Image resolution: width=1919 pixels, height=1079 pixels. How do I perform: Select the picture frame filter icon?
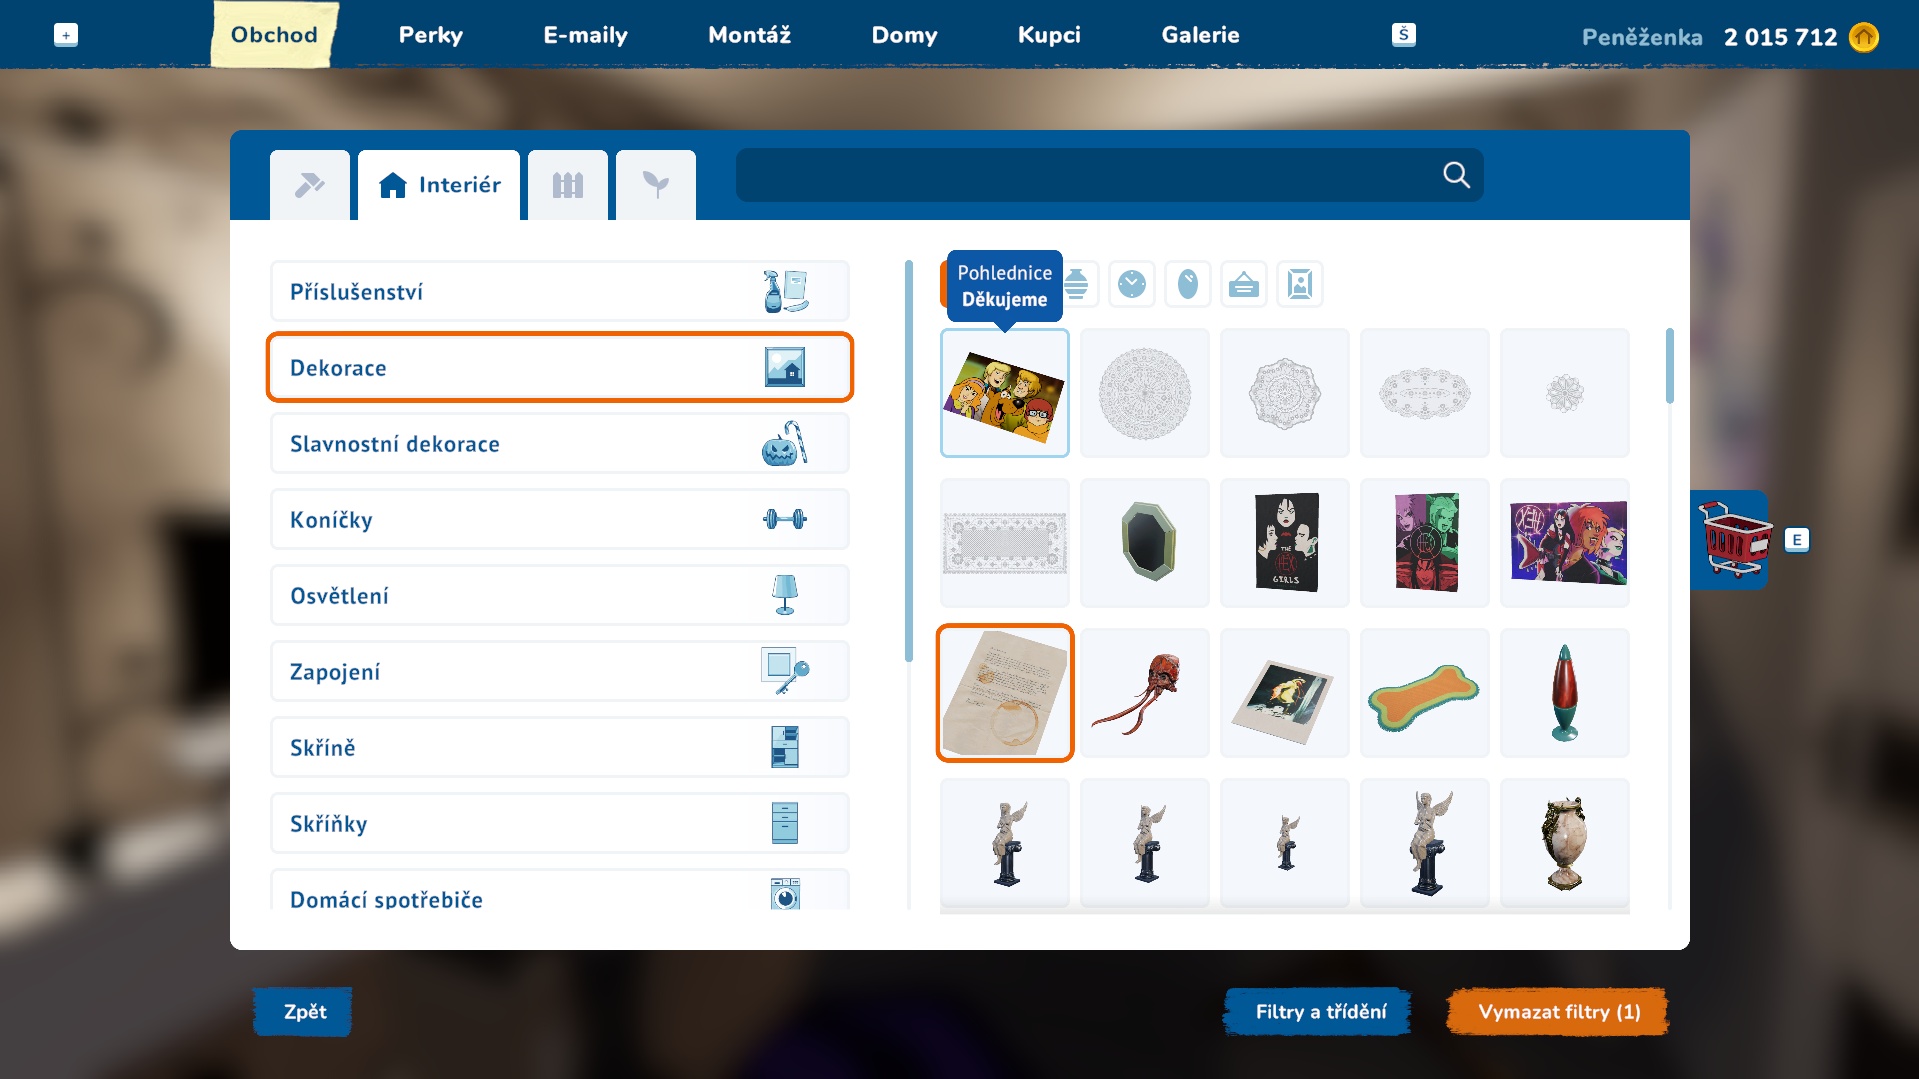tap(1299, 285)
